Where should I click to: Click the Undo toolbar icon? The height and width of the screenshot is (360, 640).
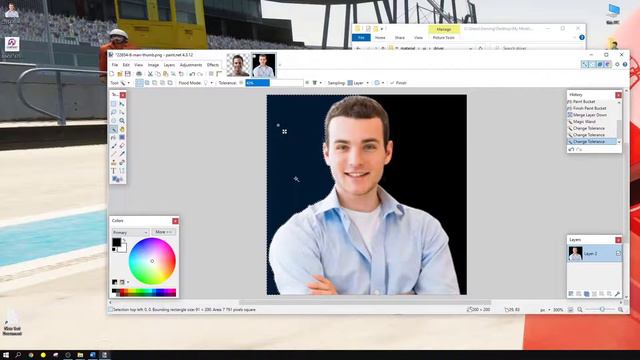[192, 74]
